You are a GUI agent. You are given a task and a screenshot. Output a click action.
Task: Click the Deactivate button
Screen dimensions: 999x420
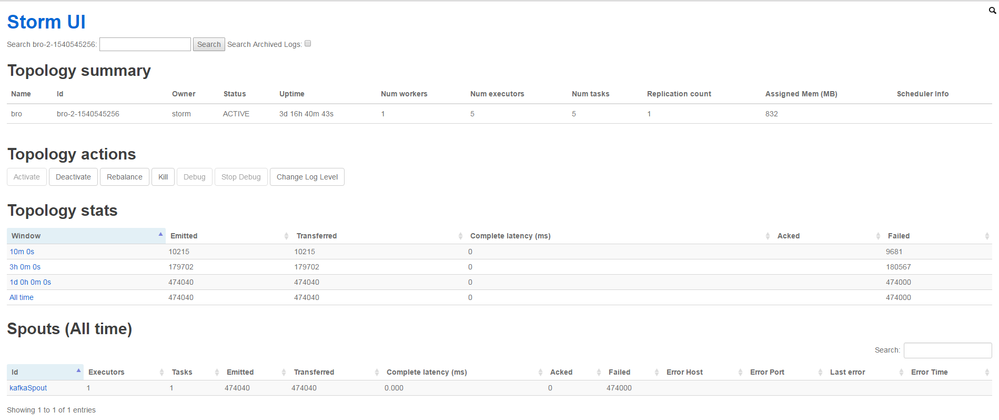[73, 177]
